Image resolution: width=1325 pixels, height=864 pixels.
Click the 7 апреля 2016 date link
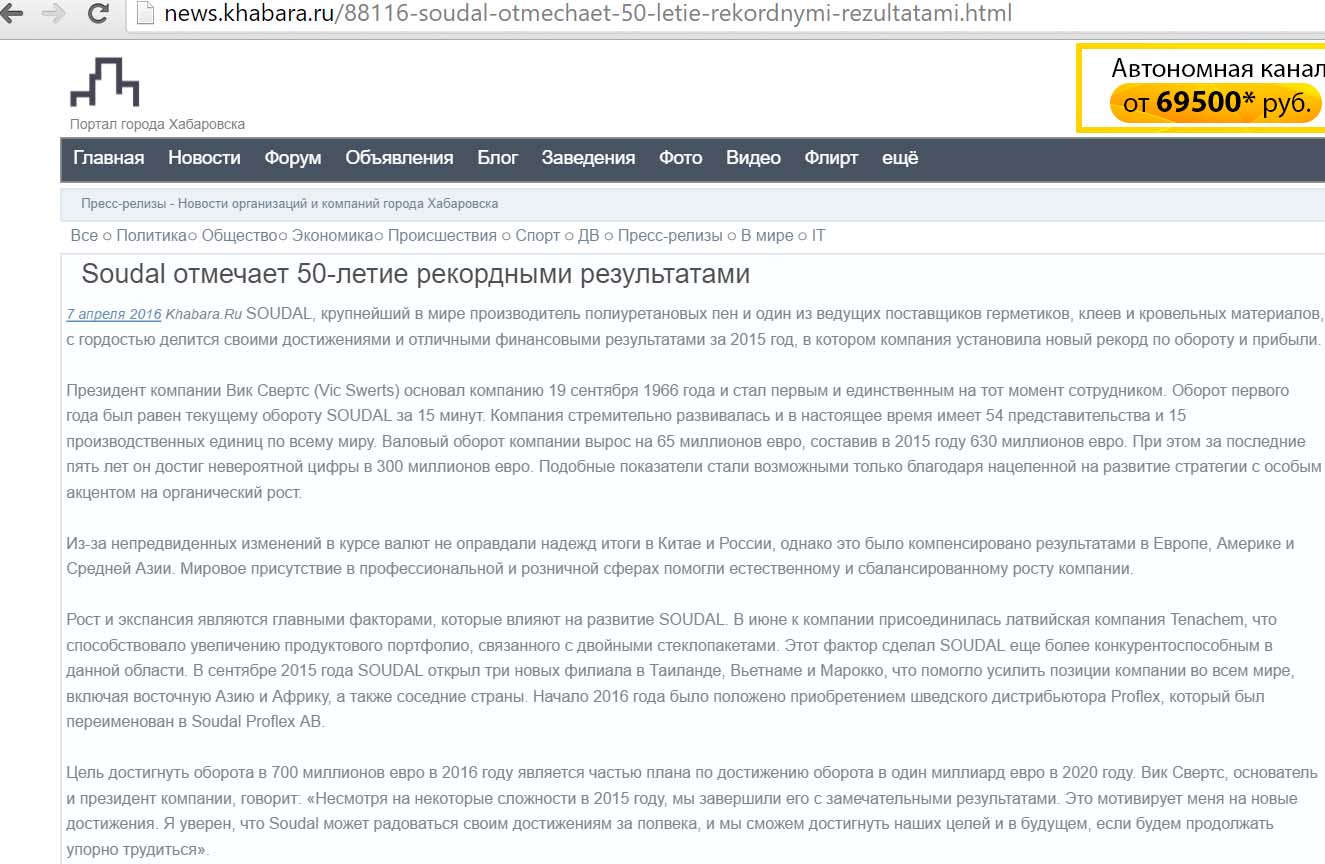(x=114, y=314)
